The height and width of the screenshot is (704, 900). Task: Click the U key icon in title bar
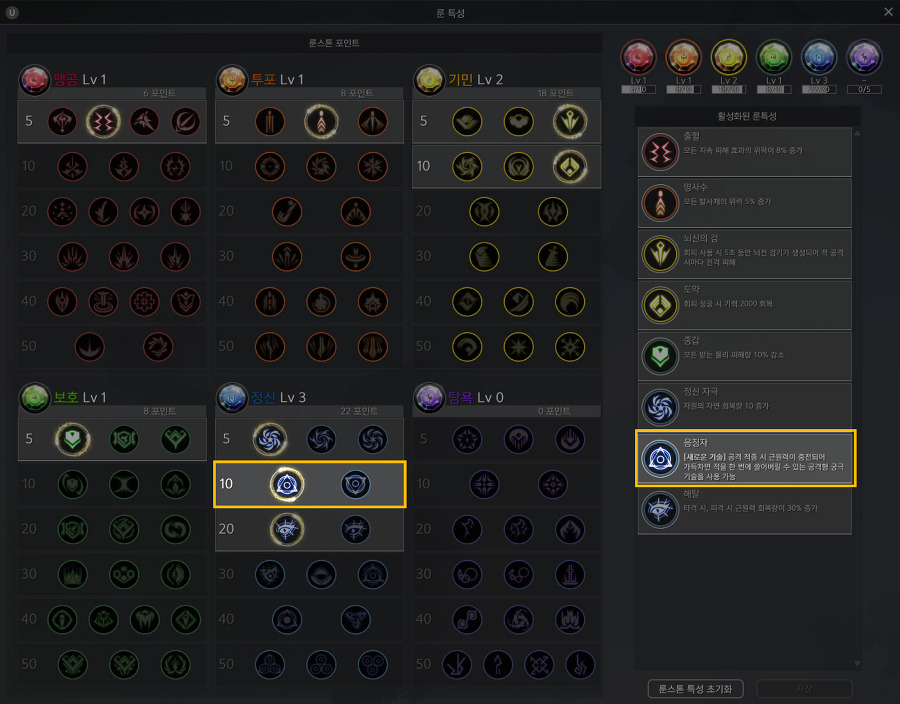tap(11, 12)
